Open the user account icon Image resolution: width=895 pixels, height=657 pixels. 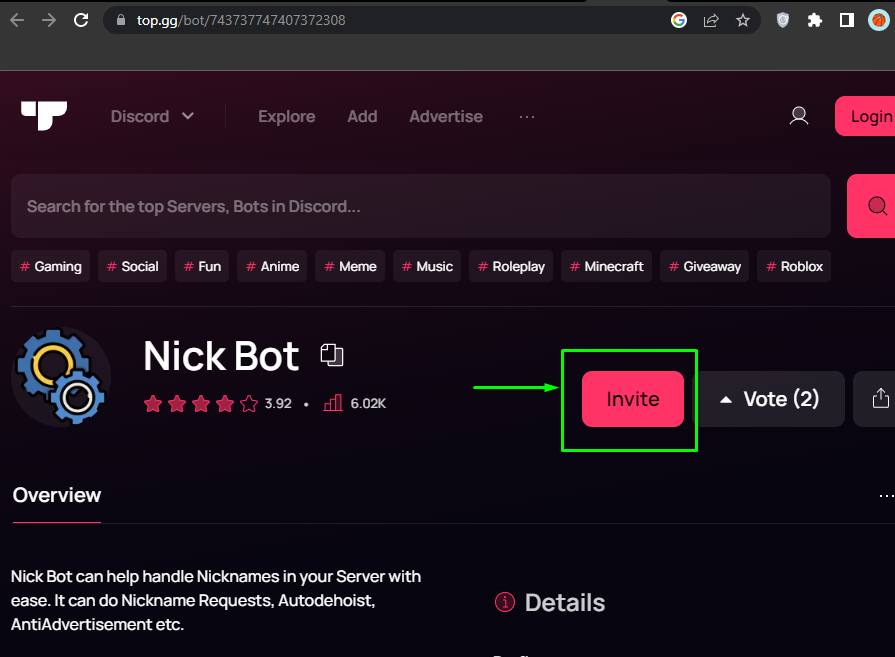[x=799, y=116]
